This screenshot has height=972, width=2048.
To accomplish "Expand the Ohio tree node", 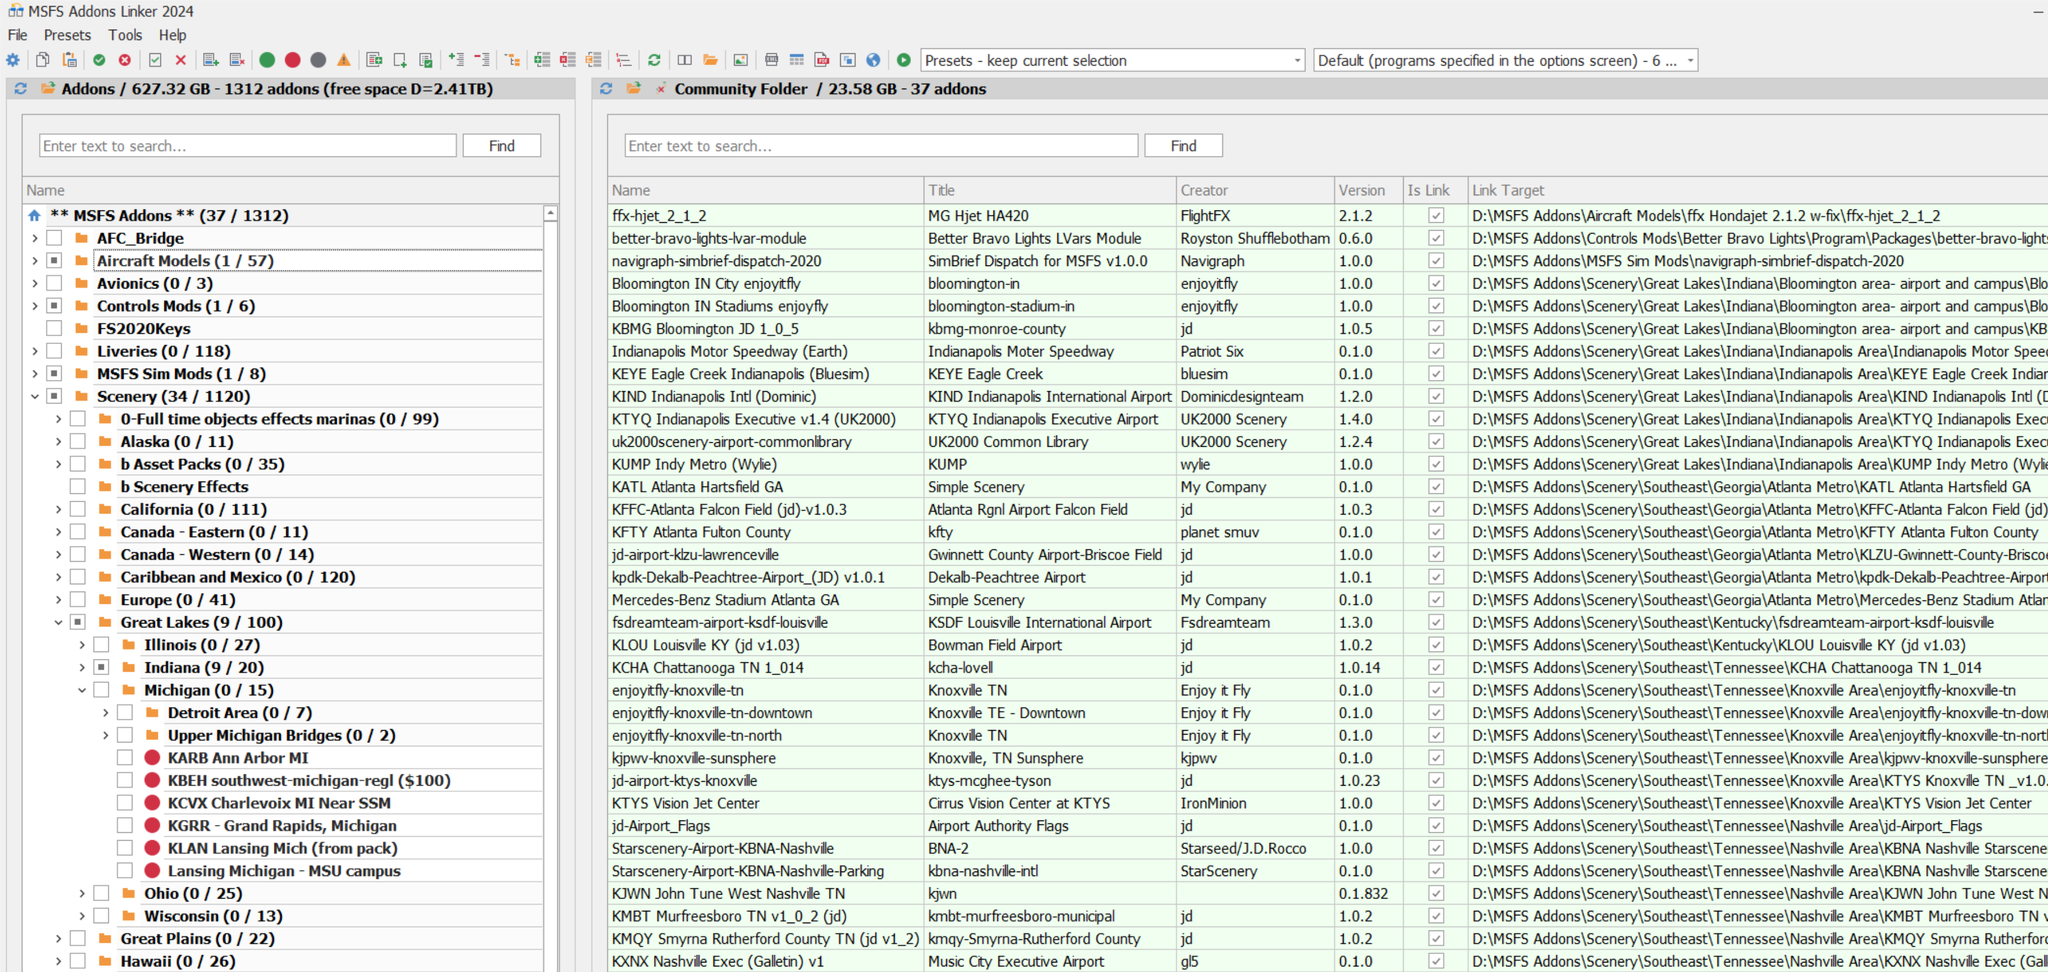I will coord(82,894).
